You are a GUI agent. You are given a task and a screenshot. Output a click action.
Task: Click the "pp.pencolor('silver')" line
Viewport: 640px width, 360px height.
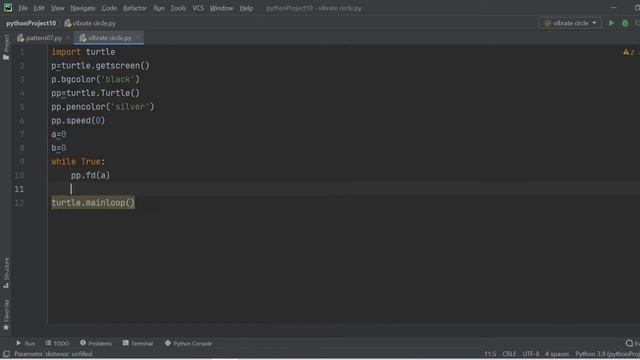tap(103, 107)
